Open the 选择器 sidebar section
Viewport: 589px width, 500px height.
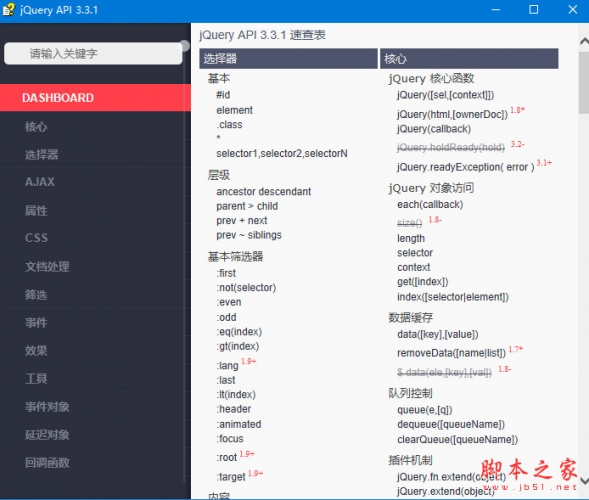tap(42, 154)
